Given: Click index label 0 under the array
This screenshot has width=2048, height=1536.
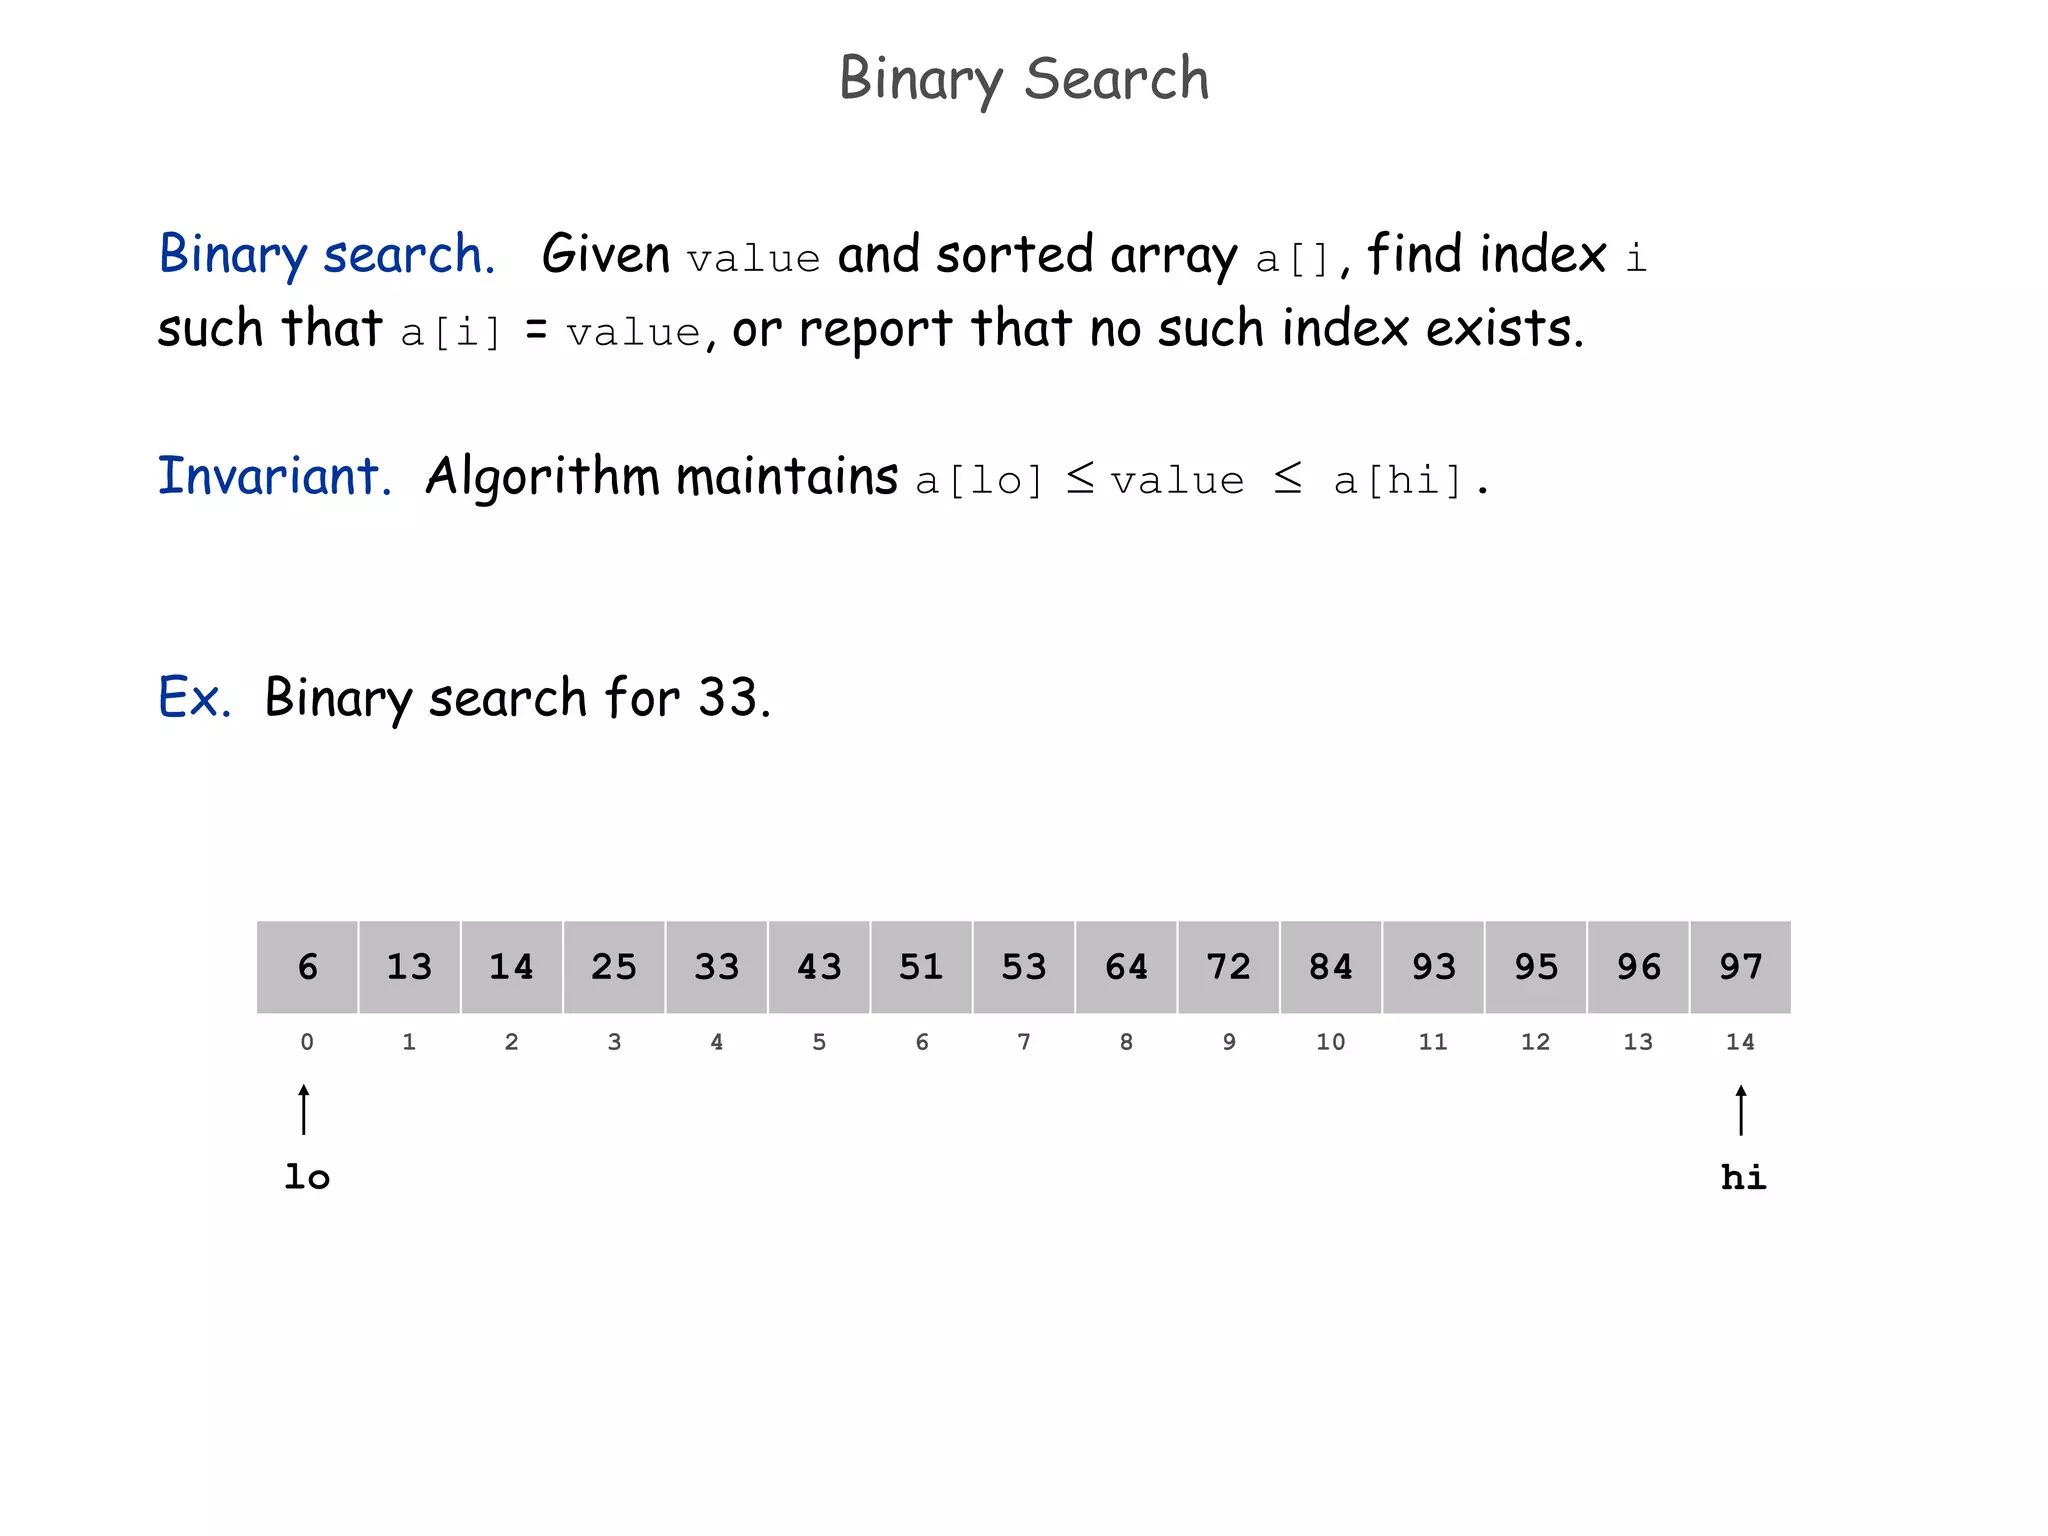Looking at the screenshot, I should click(x=307, y=1042).
